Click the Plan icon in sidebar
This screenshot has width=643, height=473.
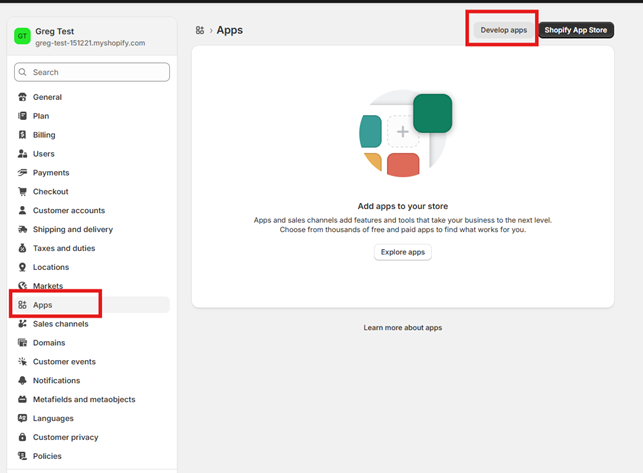pyautogui.click(x=23, y=116)
